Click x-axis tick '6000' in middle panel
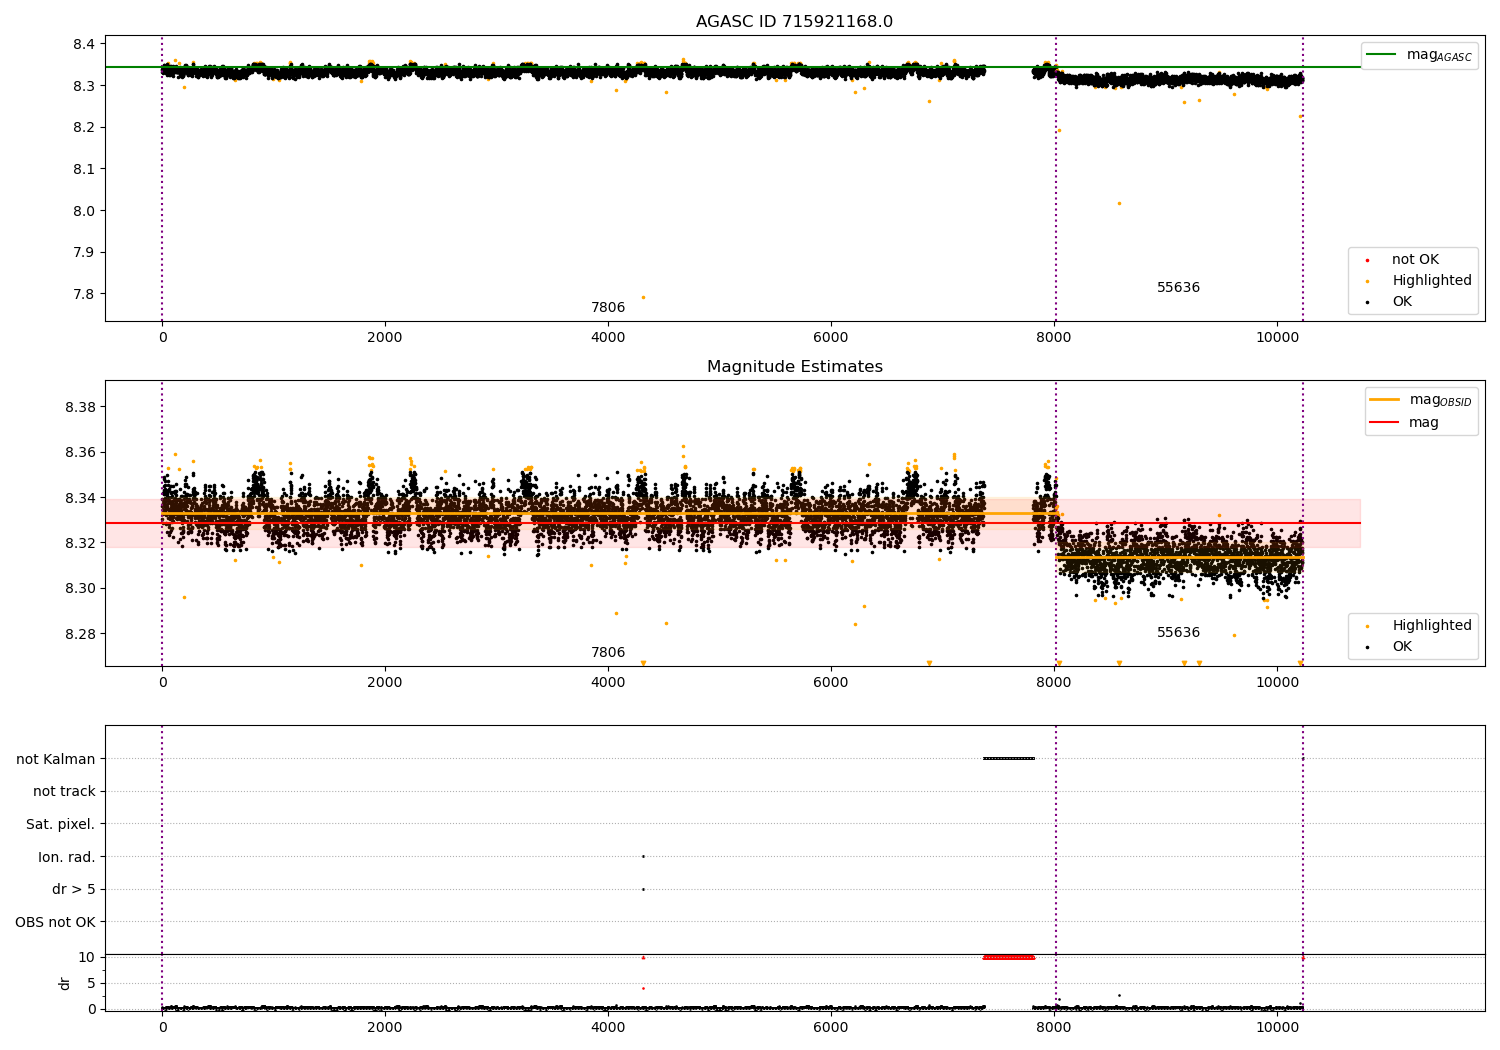Image resolution: width=1500 pixels, height=1050 pixels. tap(831, 683)
